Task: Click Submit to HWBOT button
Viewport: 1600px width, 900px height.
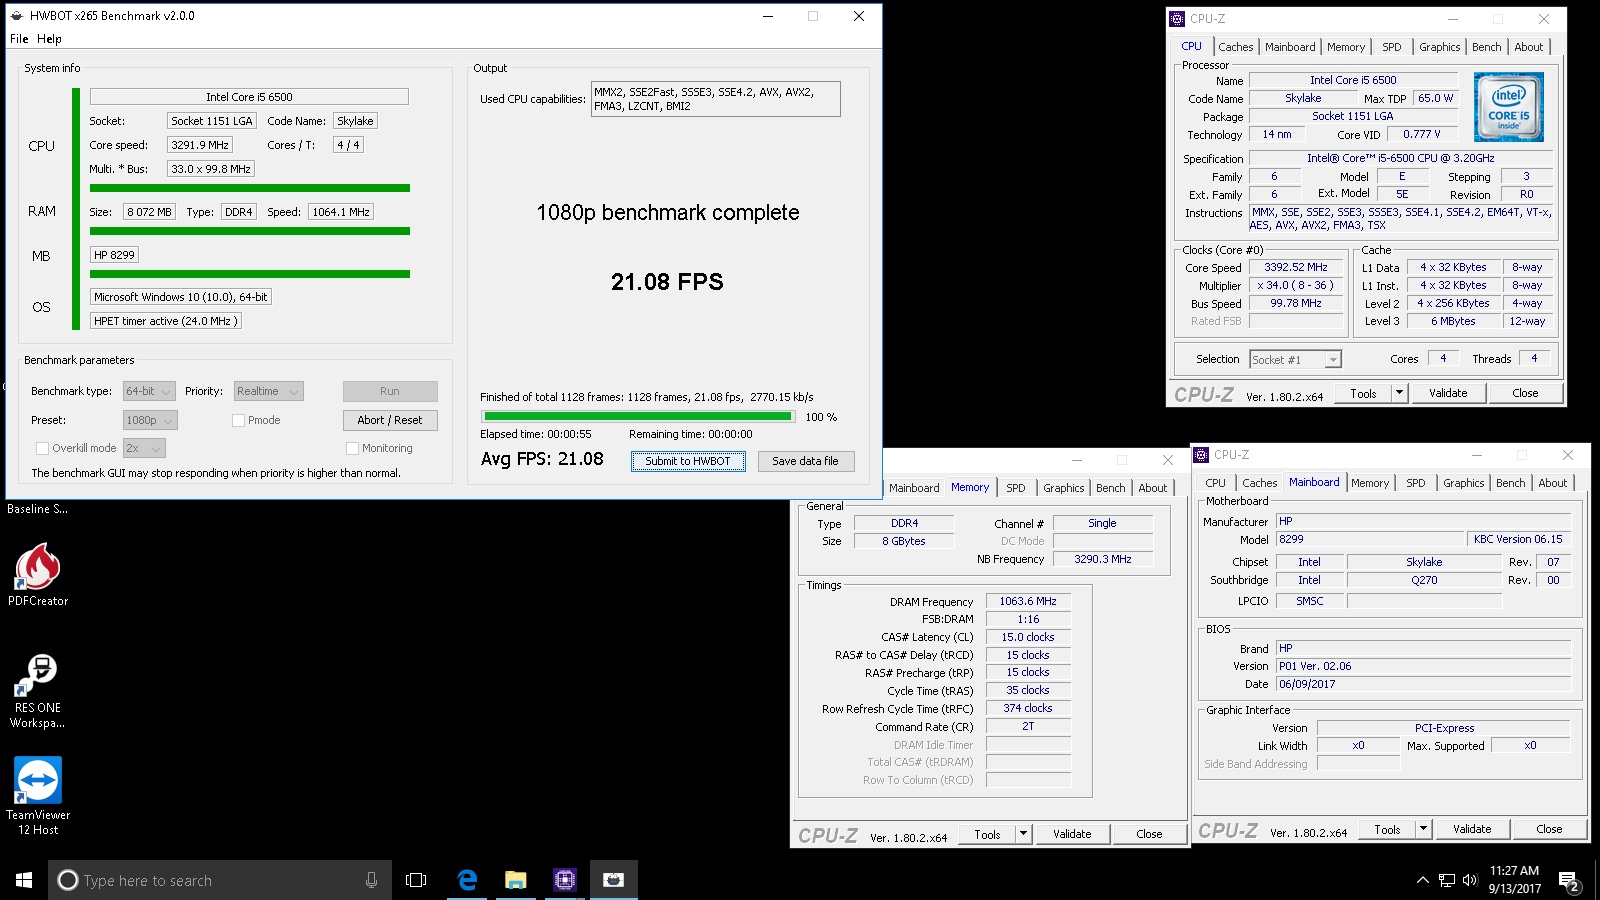Action: click(x=688, y=461)
